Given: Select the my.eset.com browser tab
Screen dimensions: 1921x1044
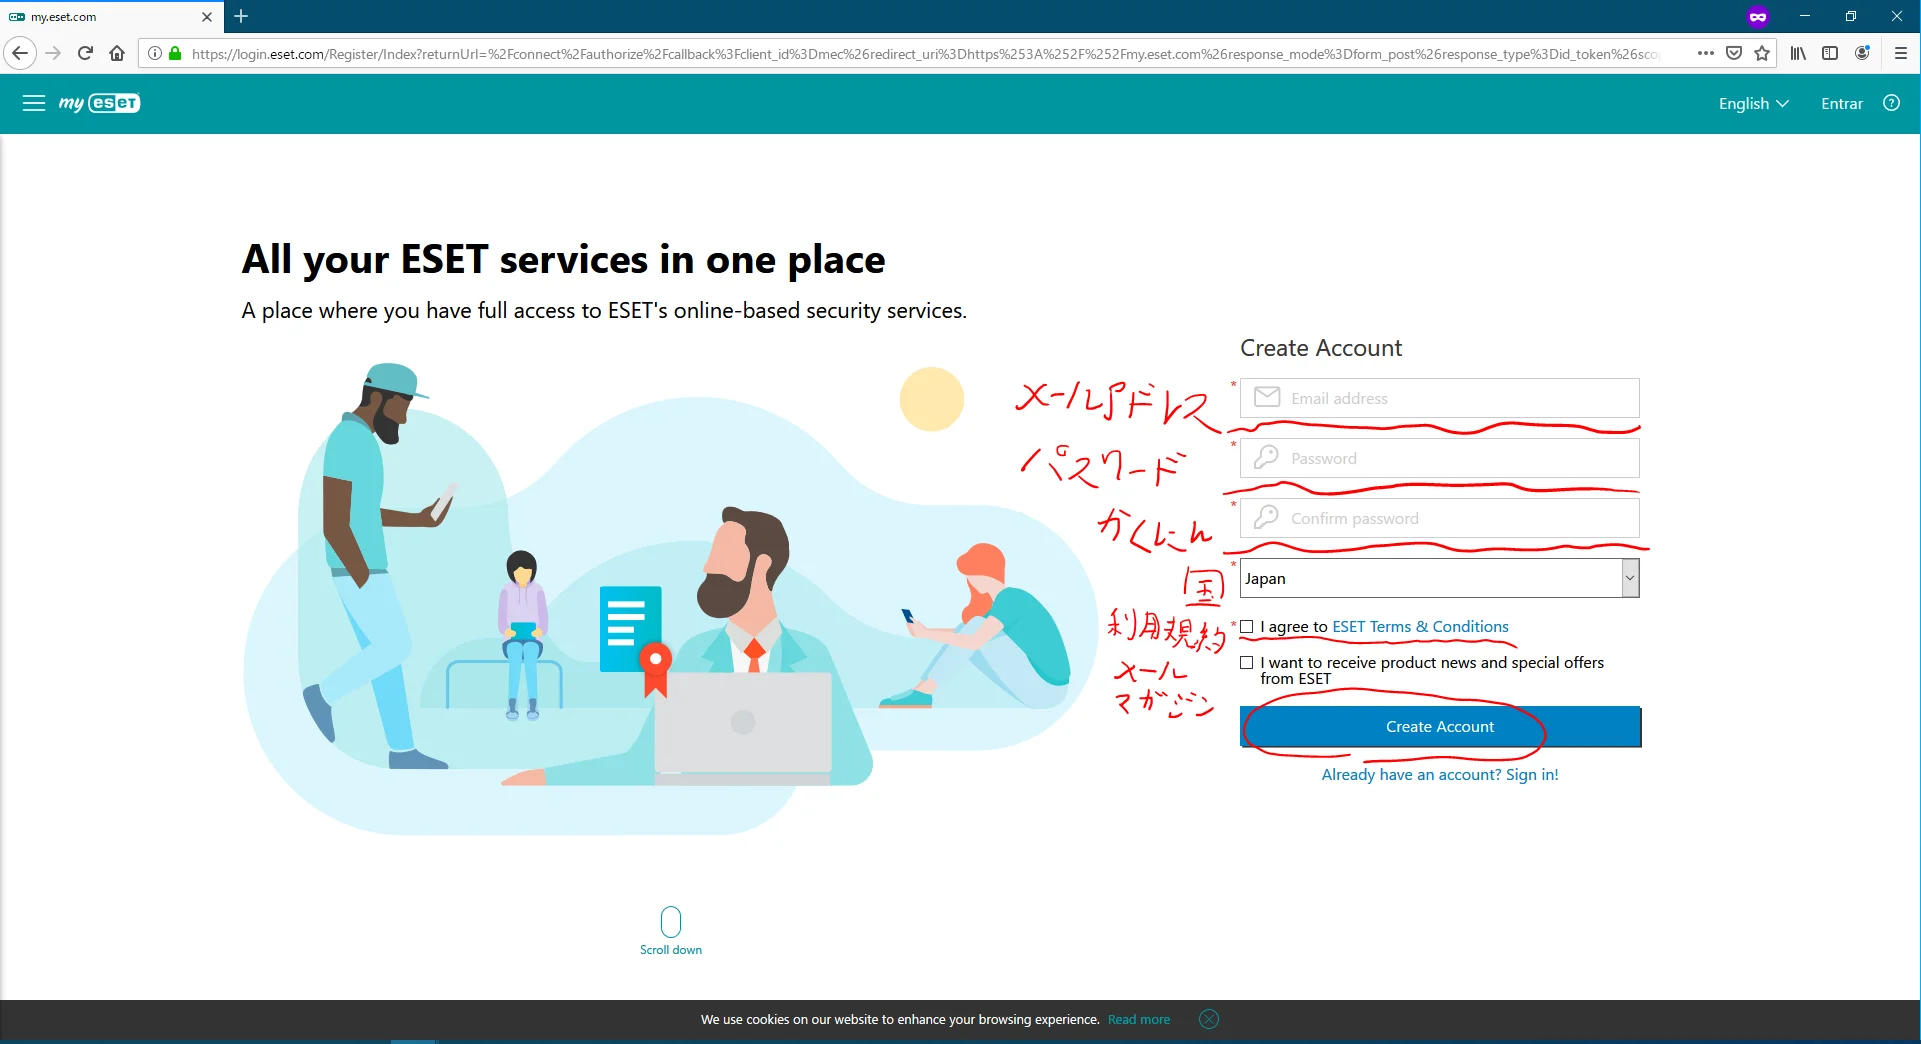Looking at the screenshot, I should [x=100, y=17].
